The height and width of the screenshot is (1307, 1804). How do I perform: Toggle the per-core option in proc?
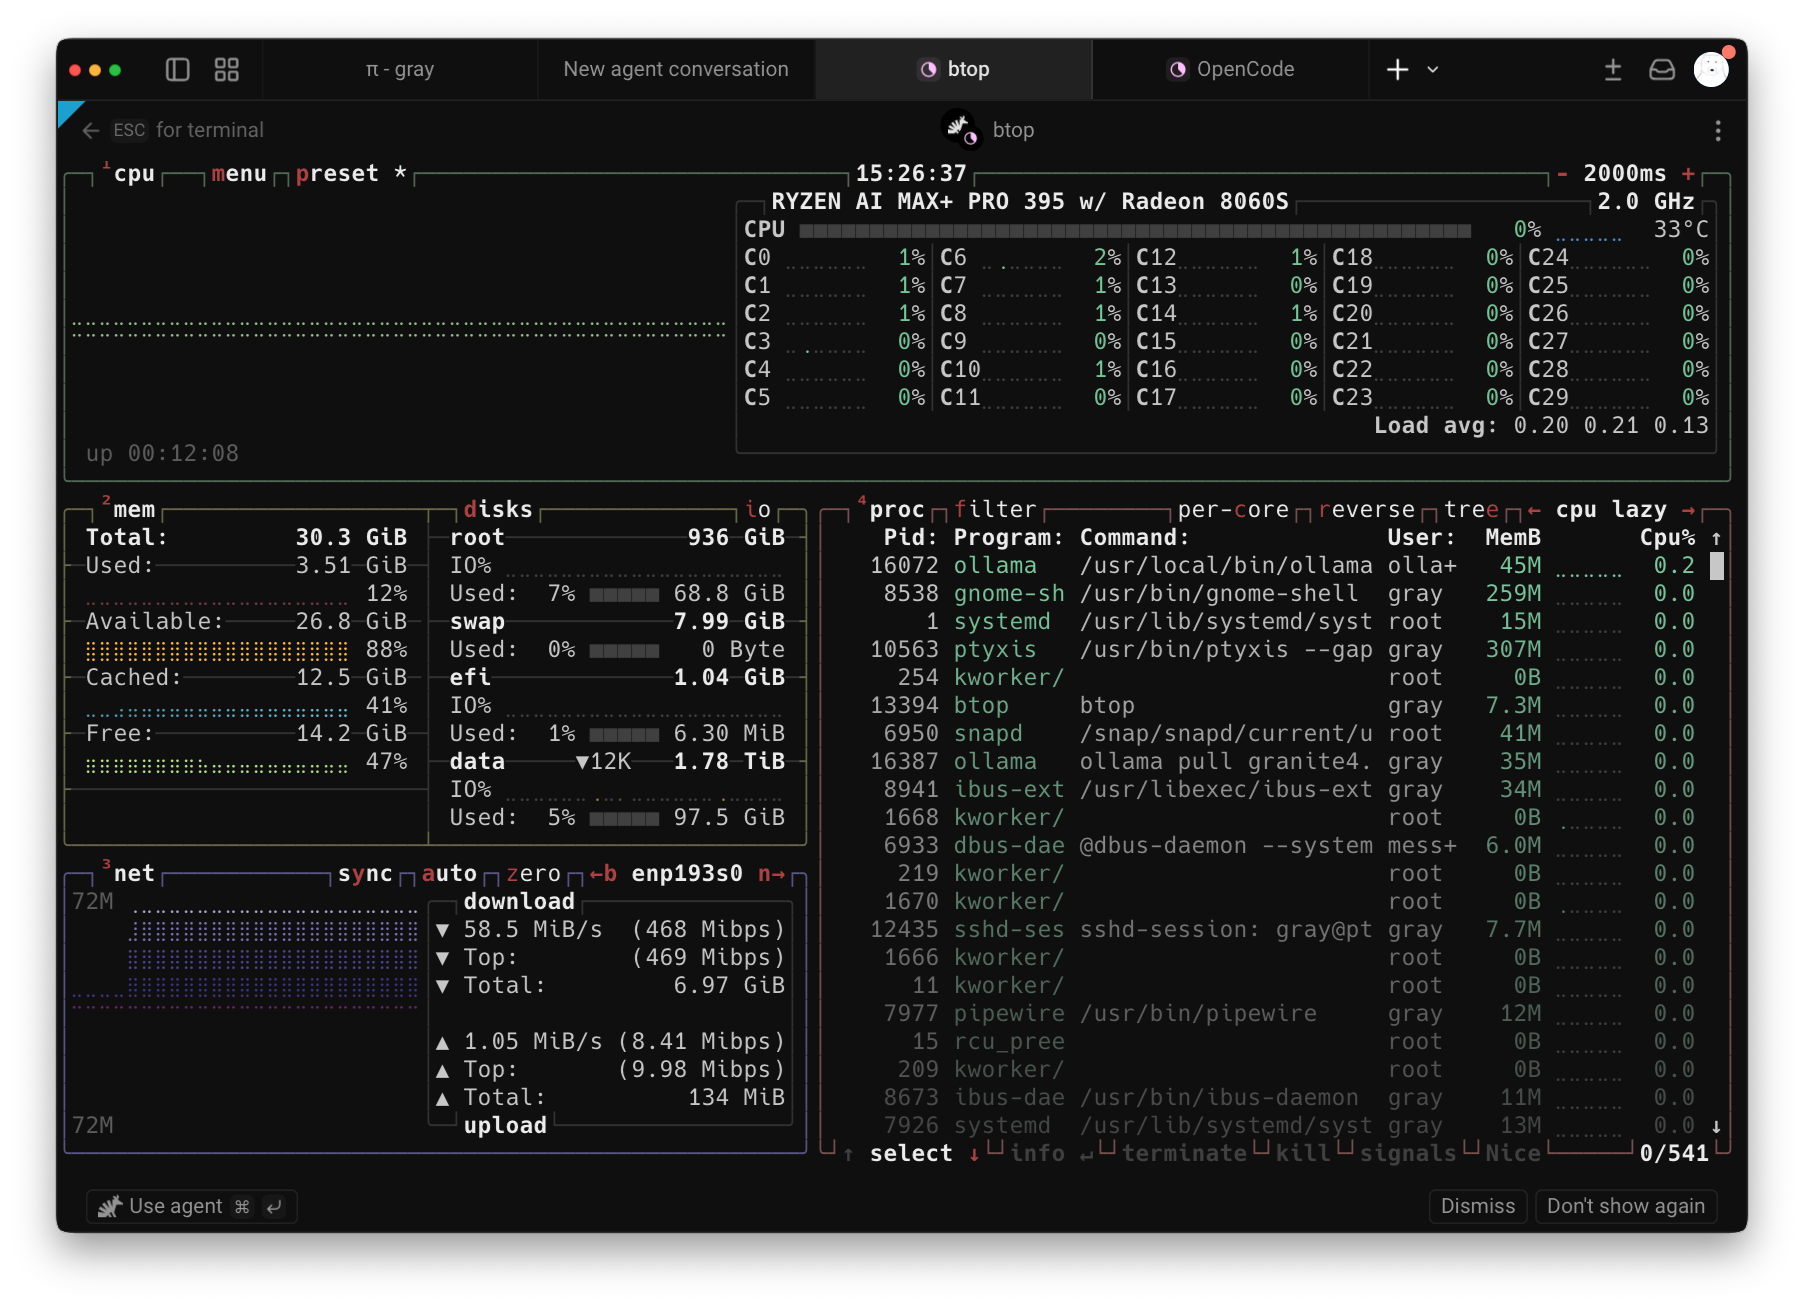tap(1233, 509)
